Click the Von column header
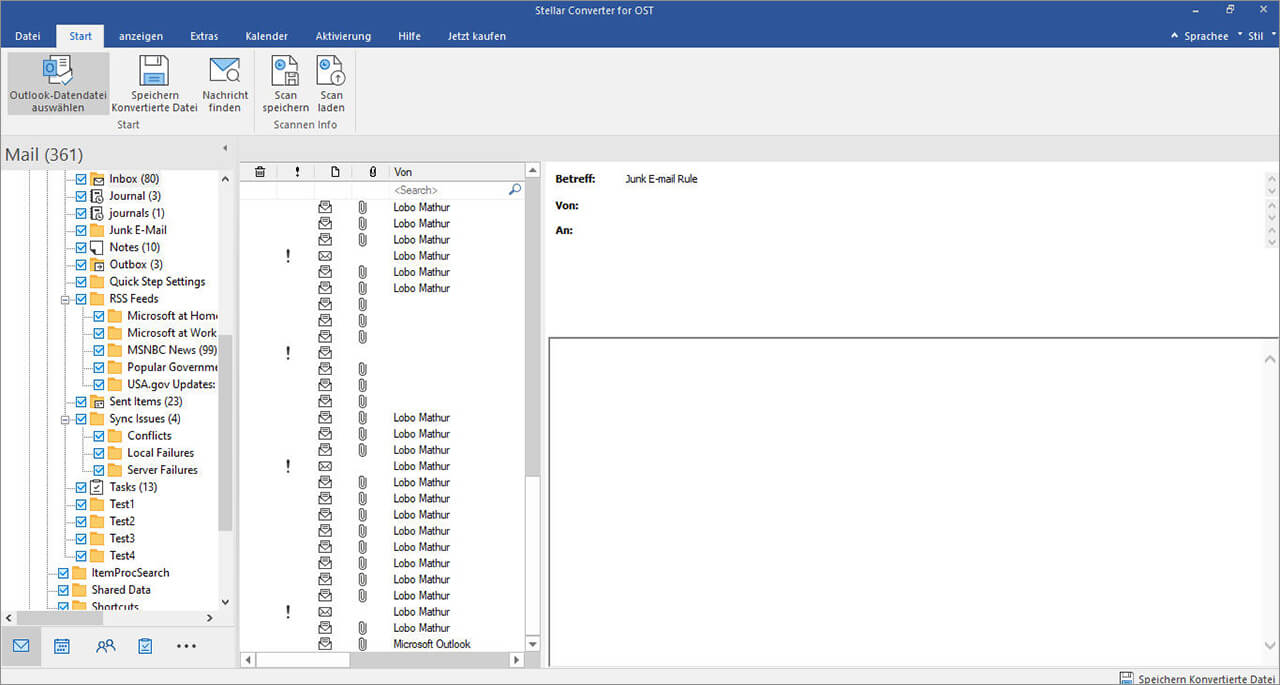This screenshot has width=1280, height=685. click(457, 172)
